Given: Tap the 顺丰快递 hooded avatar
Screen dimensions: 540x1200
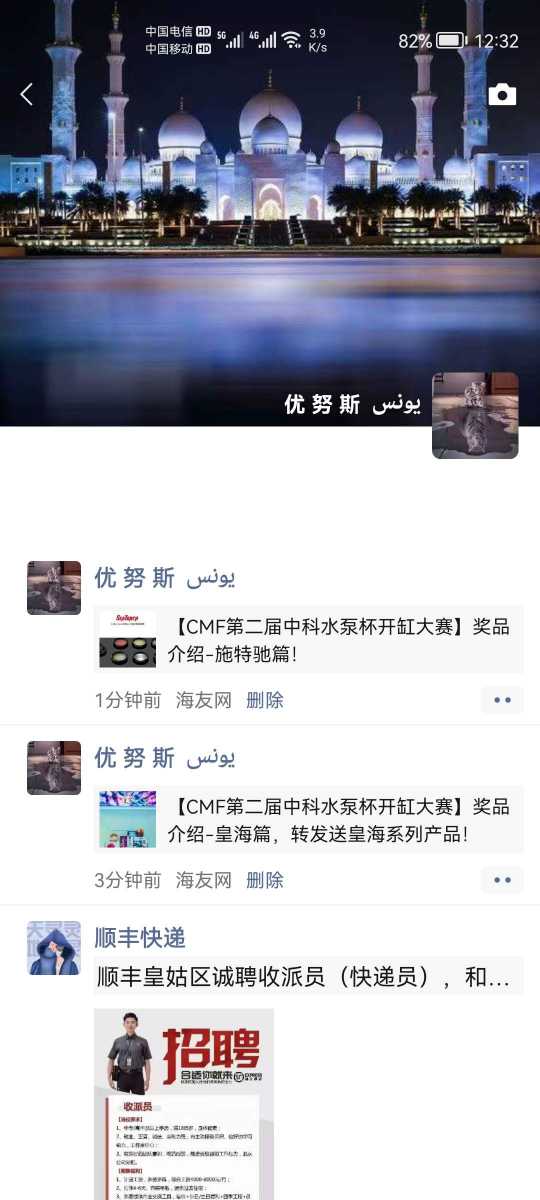Looking at the screenshot, I should click(x=54, y=948).
